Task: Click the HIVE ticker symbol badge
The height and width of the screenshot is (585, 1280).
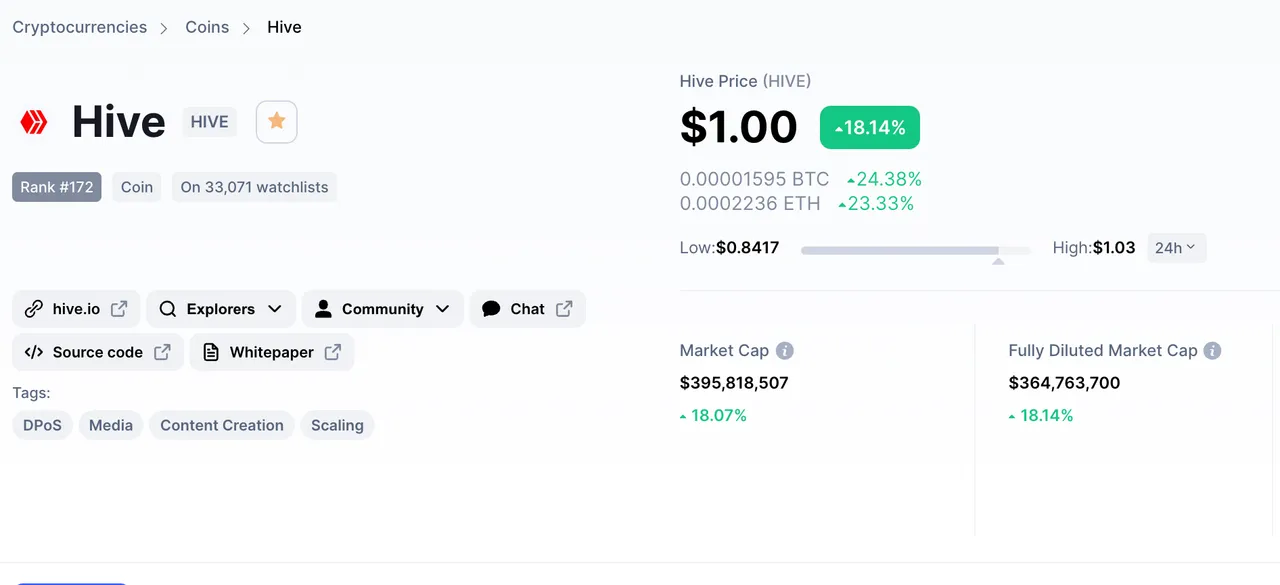Action: click(x=210, y=122)
